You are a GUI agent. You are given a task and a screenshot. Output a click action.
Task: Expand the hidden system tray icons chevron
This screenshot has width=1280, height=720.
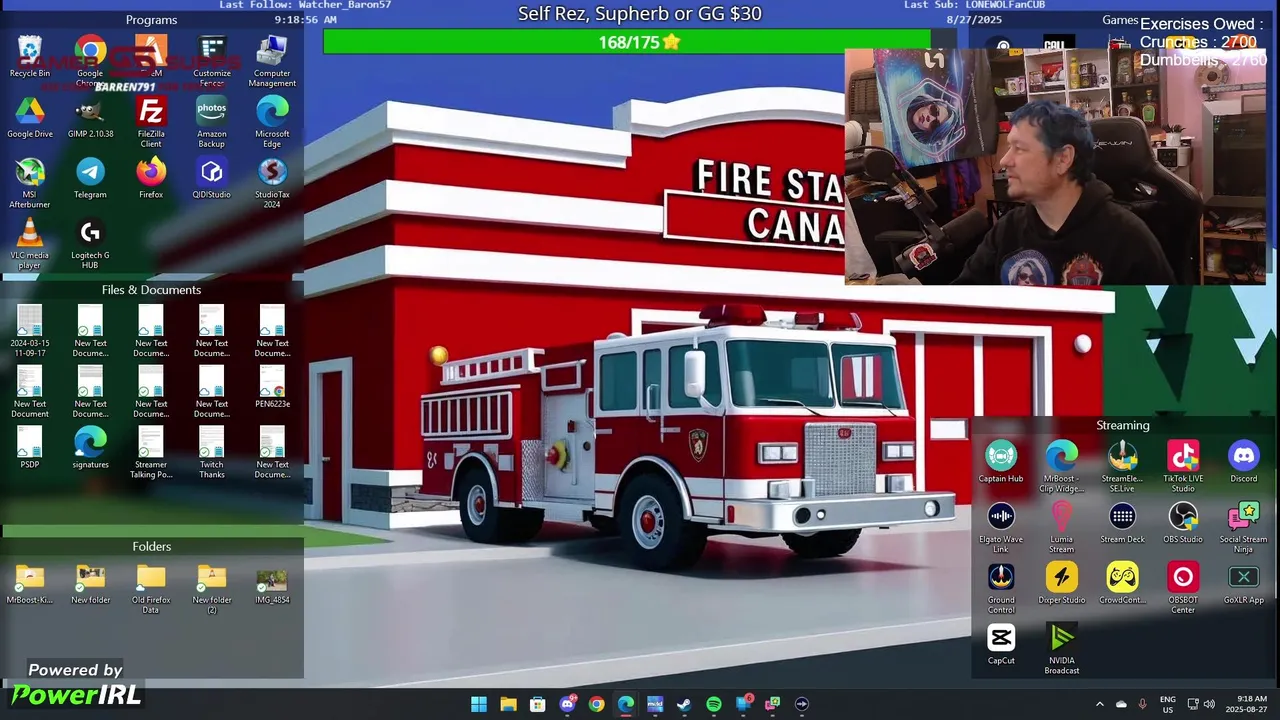(x=1100, y=704)
